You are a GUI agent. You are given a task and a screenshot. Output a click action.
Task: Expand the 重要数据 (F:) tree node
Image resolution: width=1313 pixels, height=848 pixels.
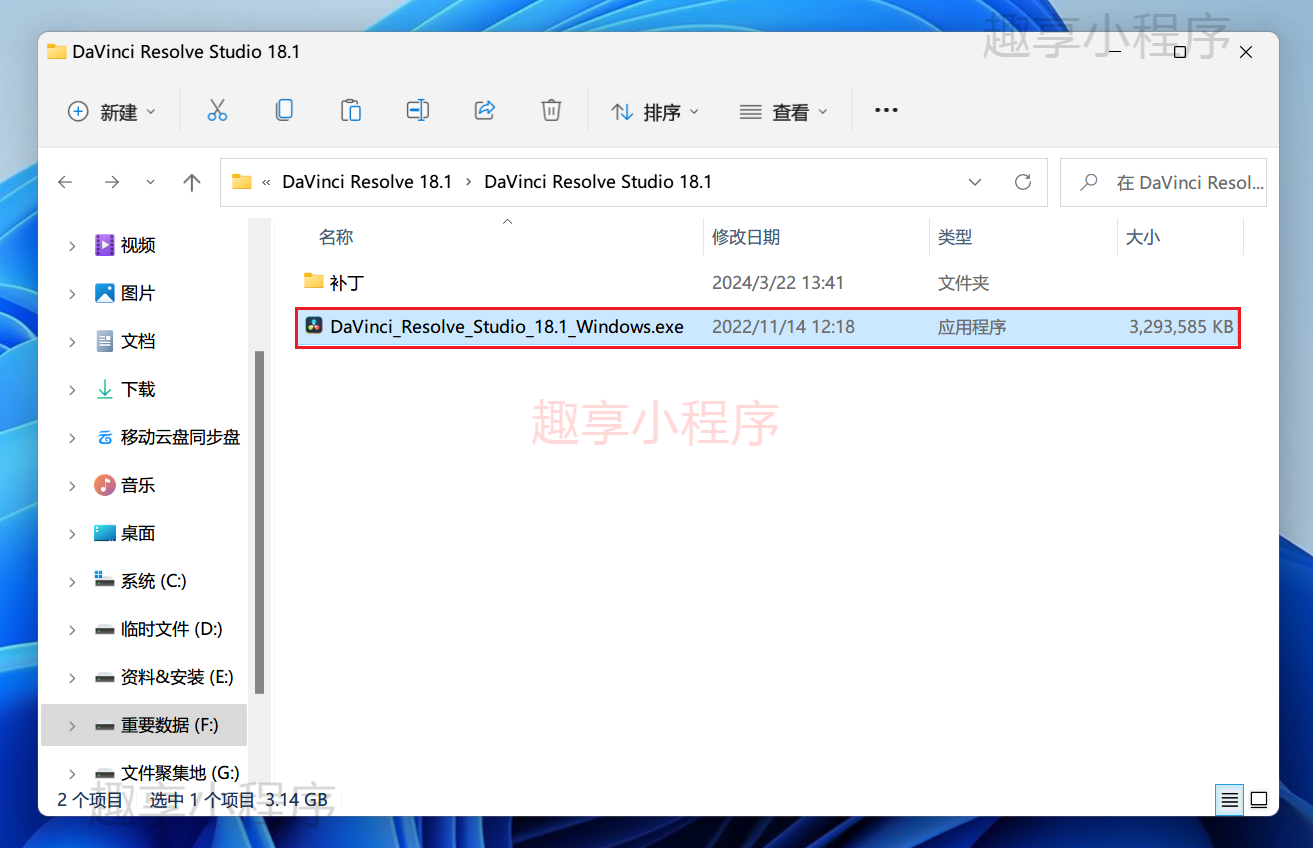[x=72, y=725]
